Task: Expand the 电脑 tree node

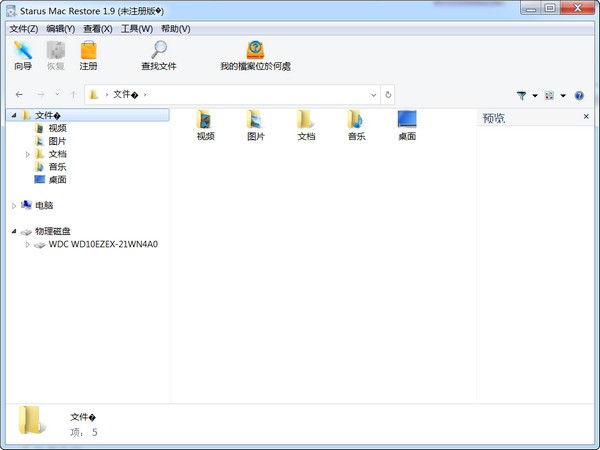Action: [14, 206]
